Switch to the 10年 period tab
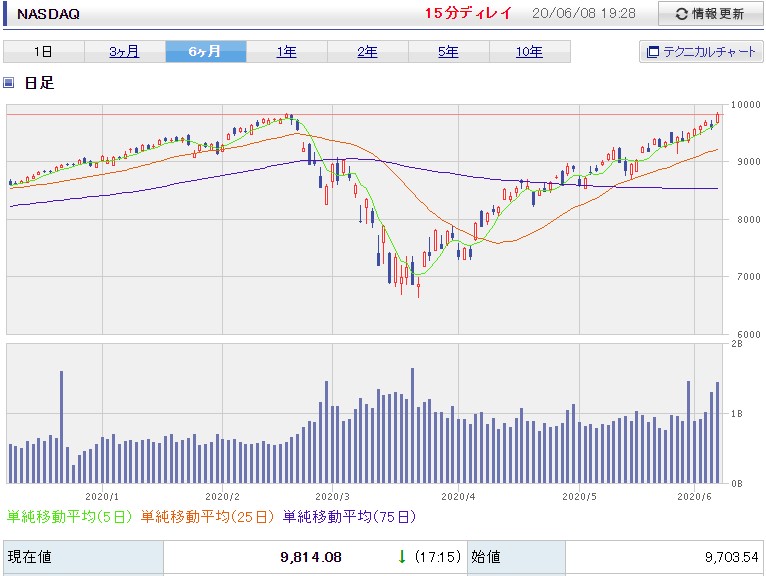 coord(530,52)
